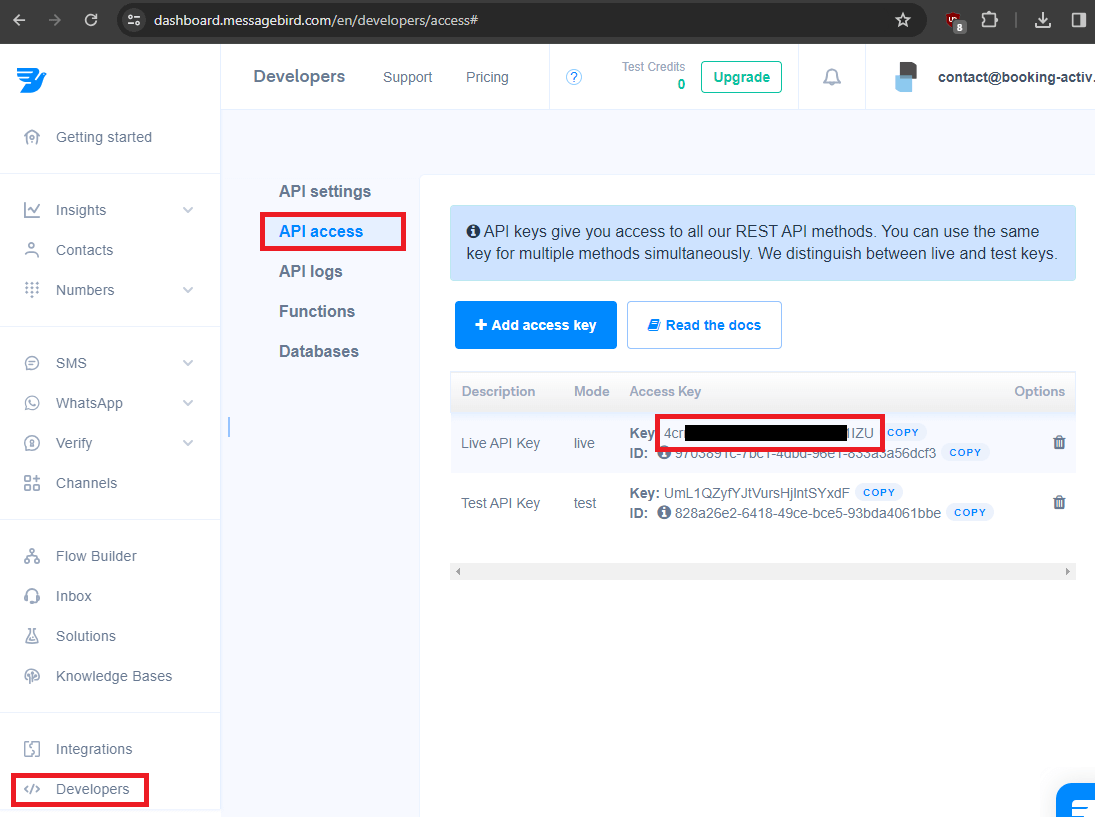The image size is (1095, 817).
Task: Click the SMS bubble icon
Action: (x=32, y=363)
